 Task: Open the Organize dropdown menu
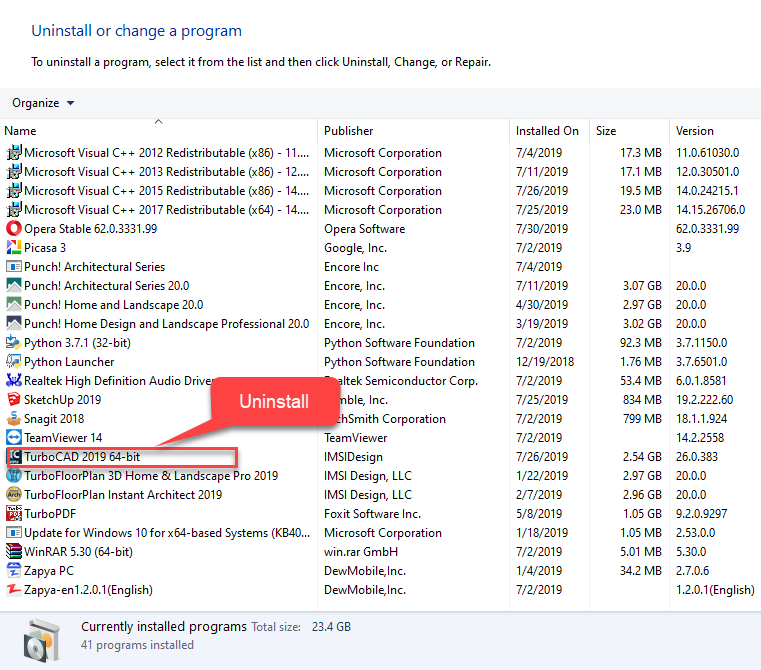coord(43,103)
